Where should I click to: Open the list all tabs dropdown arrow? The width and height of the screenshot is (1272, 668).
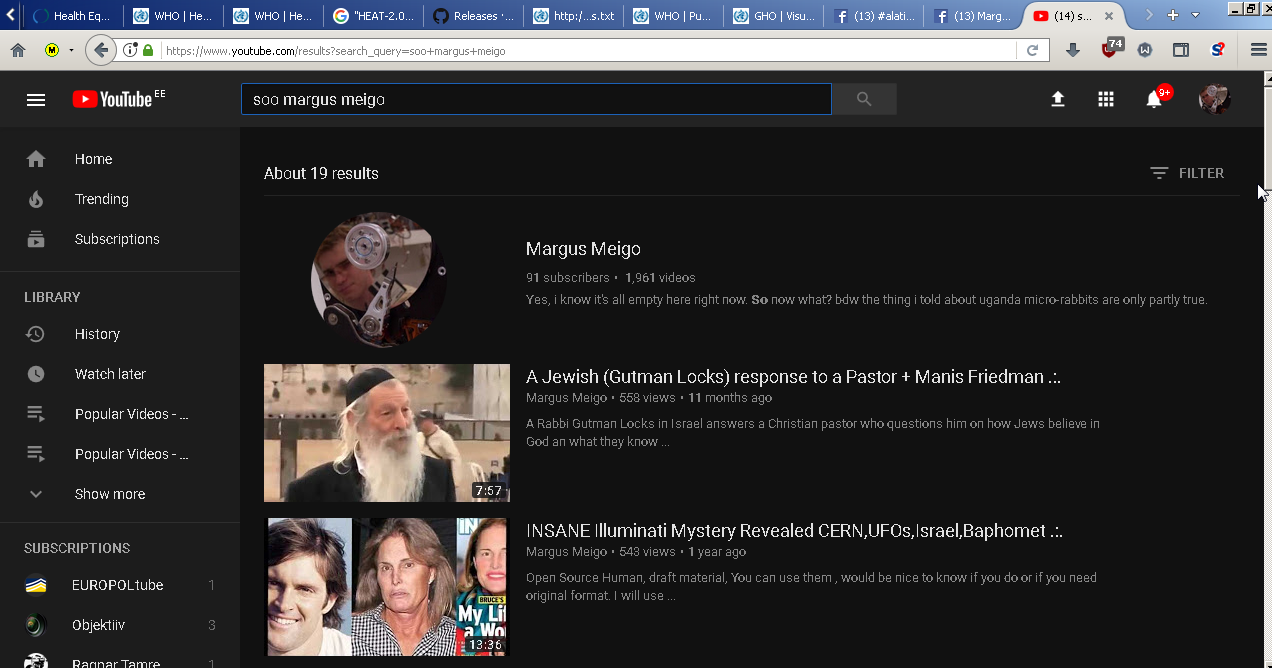[x=1196, y=15]
